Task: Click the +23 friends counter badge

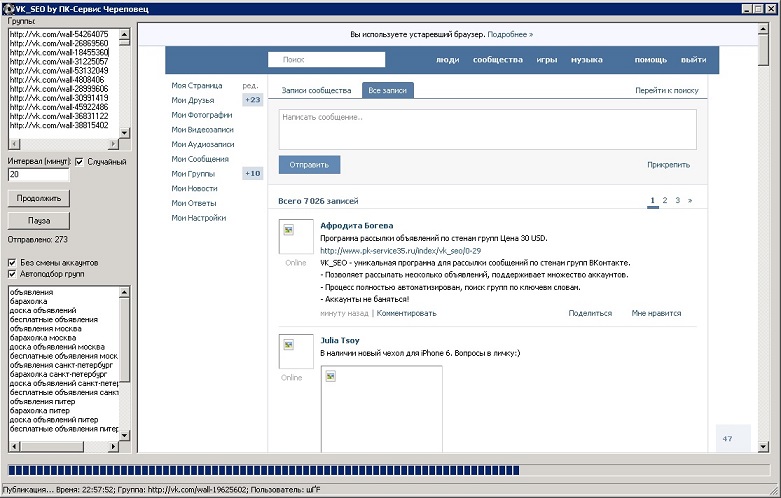Action: click(x=253, y=100)
